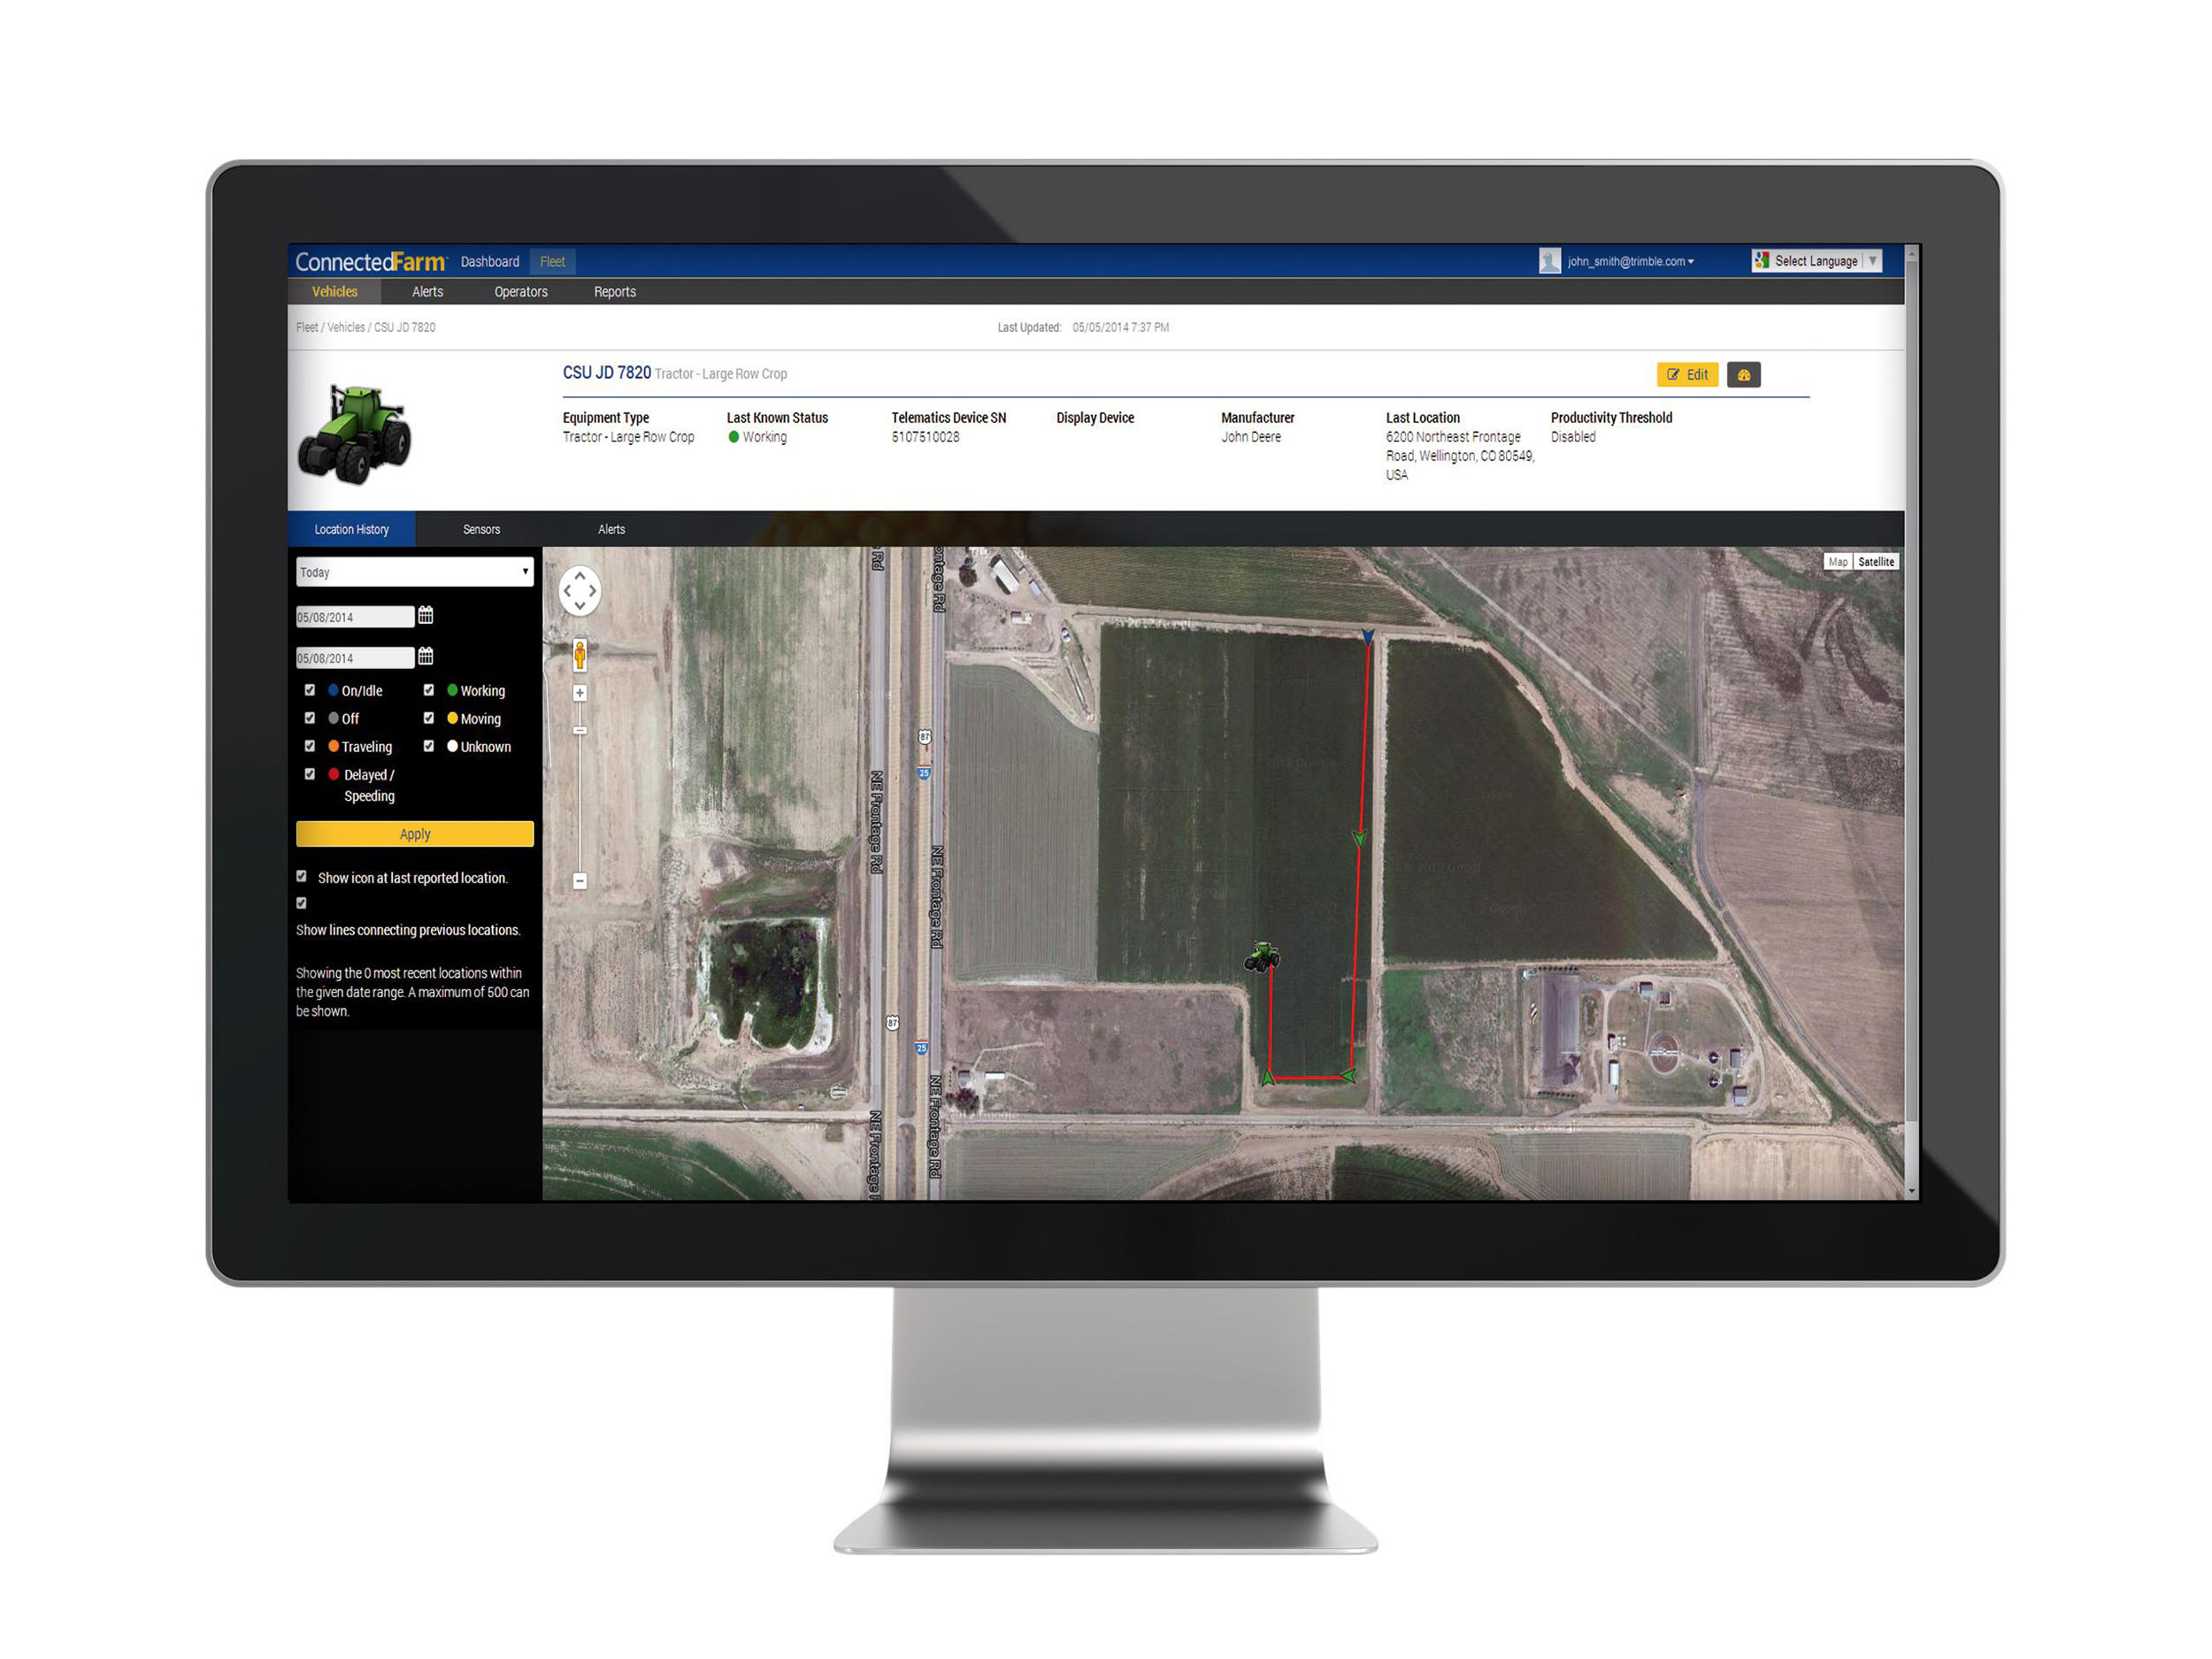Open calendar picker for start date

pos(425,616)
